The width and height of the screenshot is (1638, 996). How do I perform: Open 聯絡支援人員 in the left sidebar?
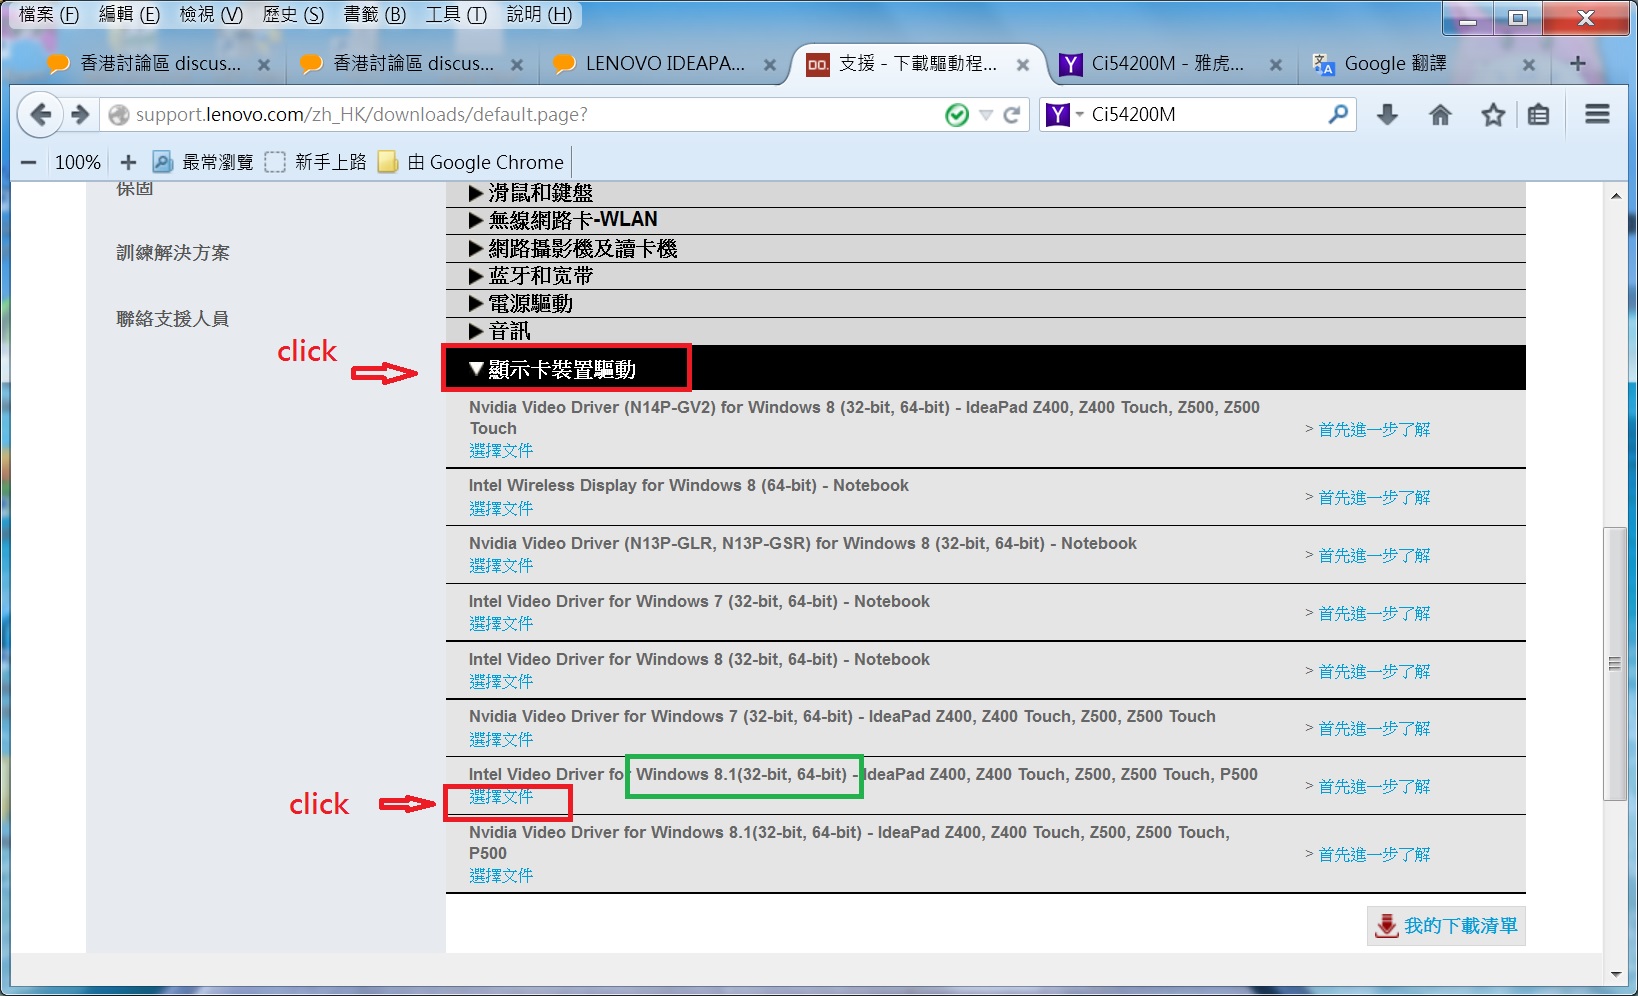pos(173,319)
